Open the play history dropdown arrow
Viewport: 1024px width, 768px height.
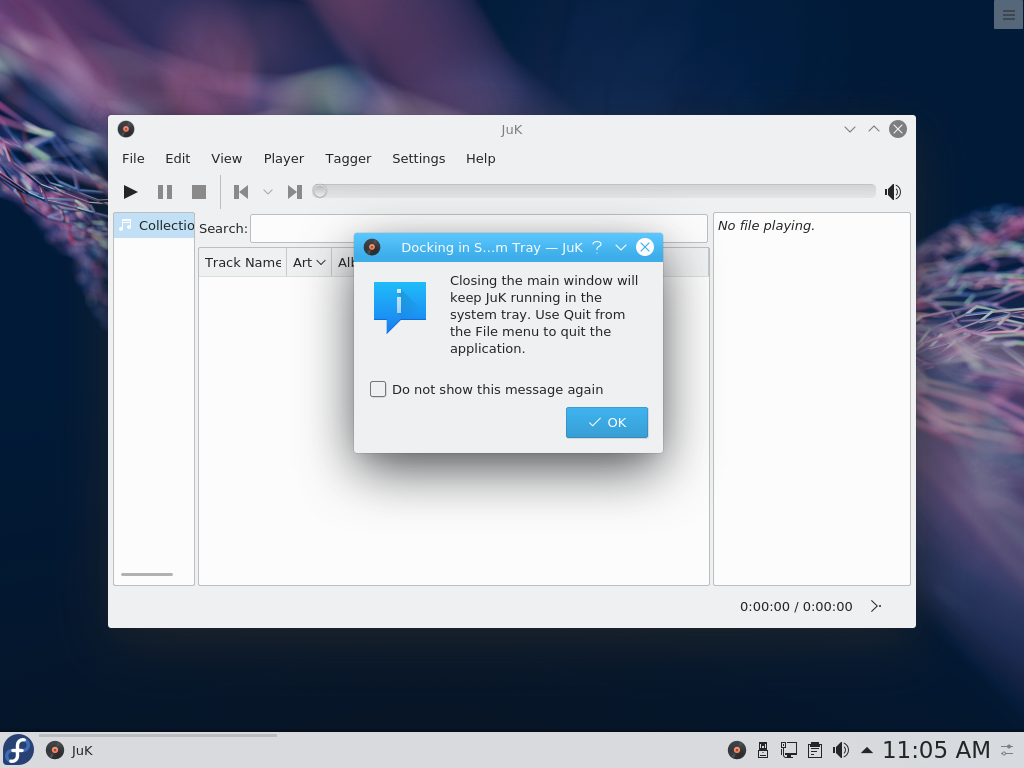click(x=268, y=192)
